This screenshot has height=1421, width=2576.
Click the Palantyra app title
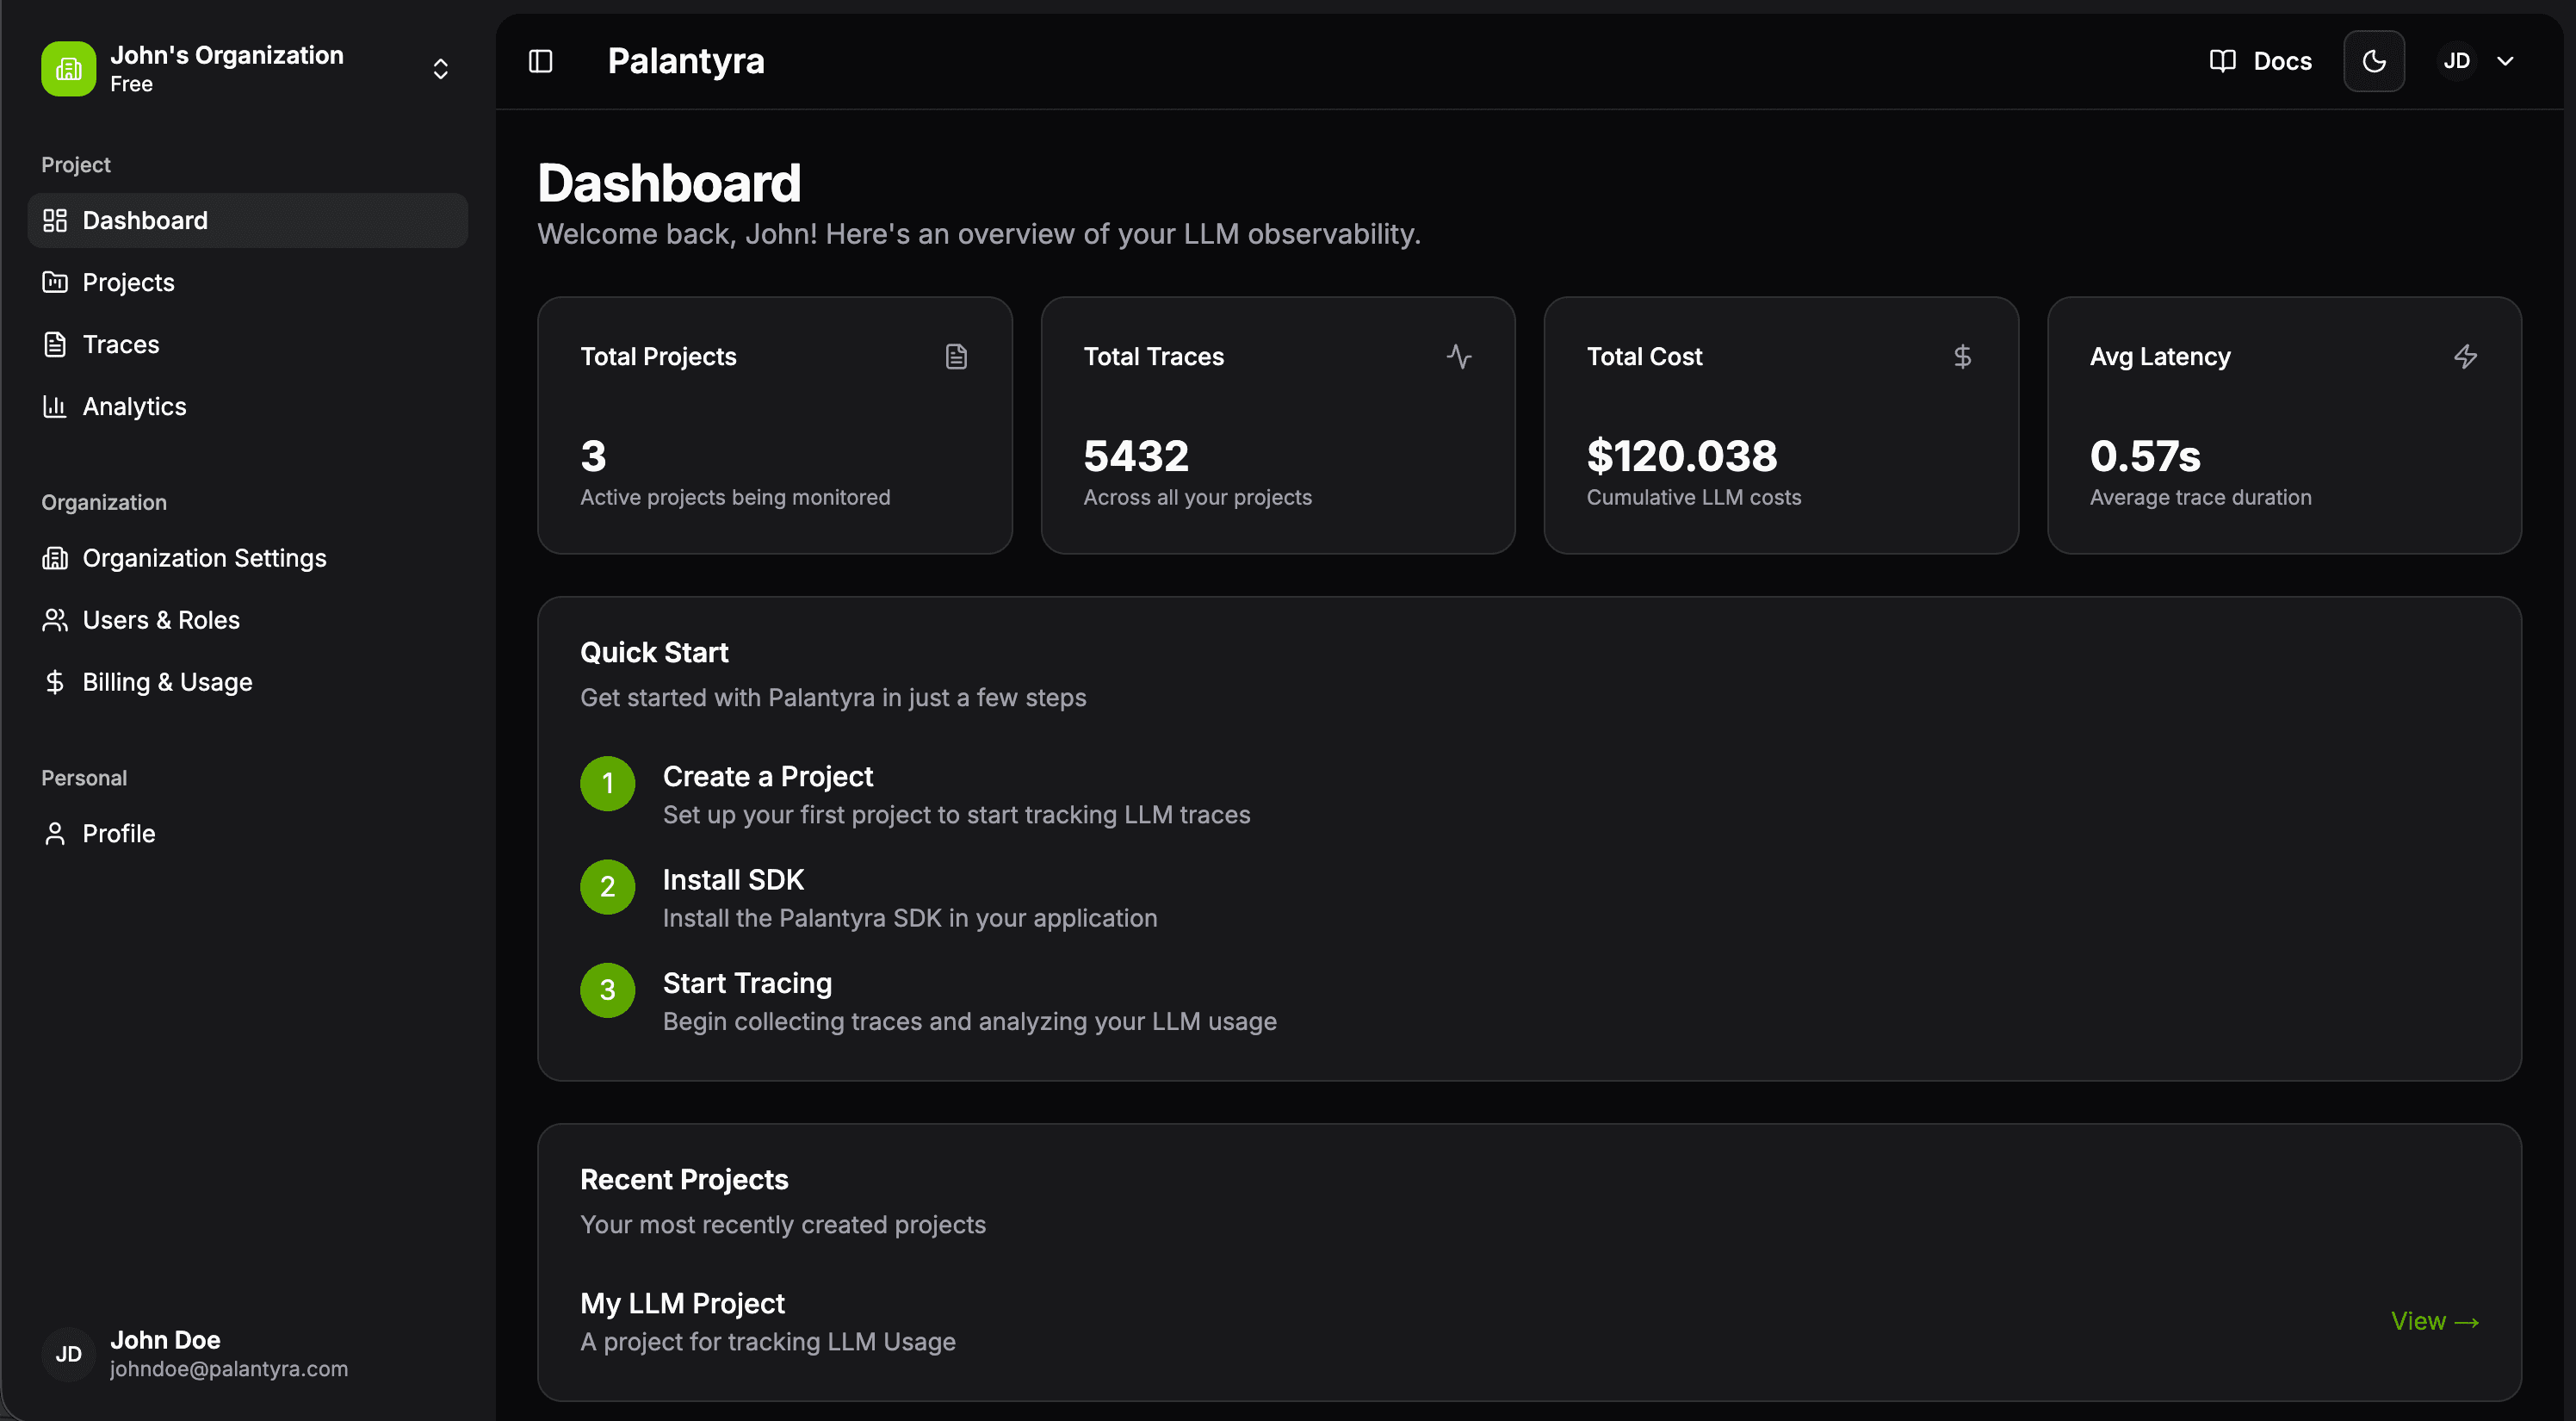(686, 61)
